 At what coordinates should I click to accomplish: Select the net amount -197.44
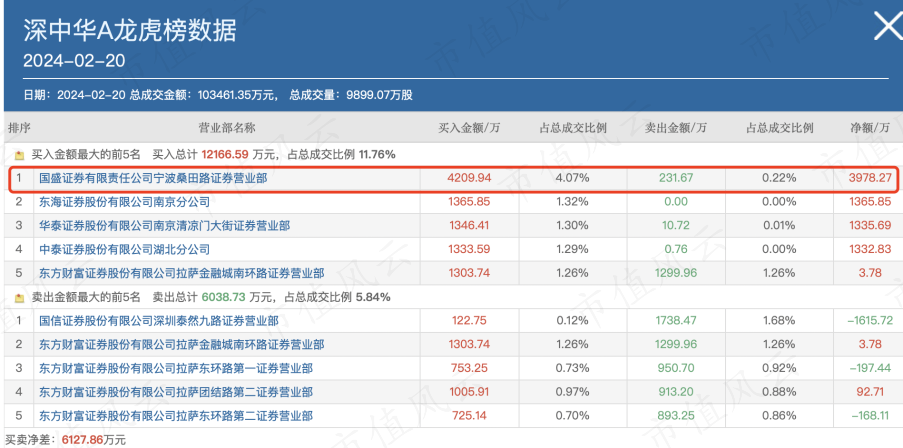point(870,369)
